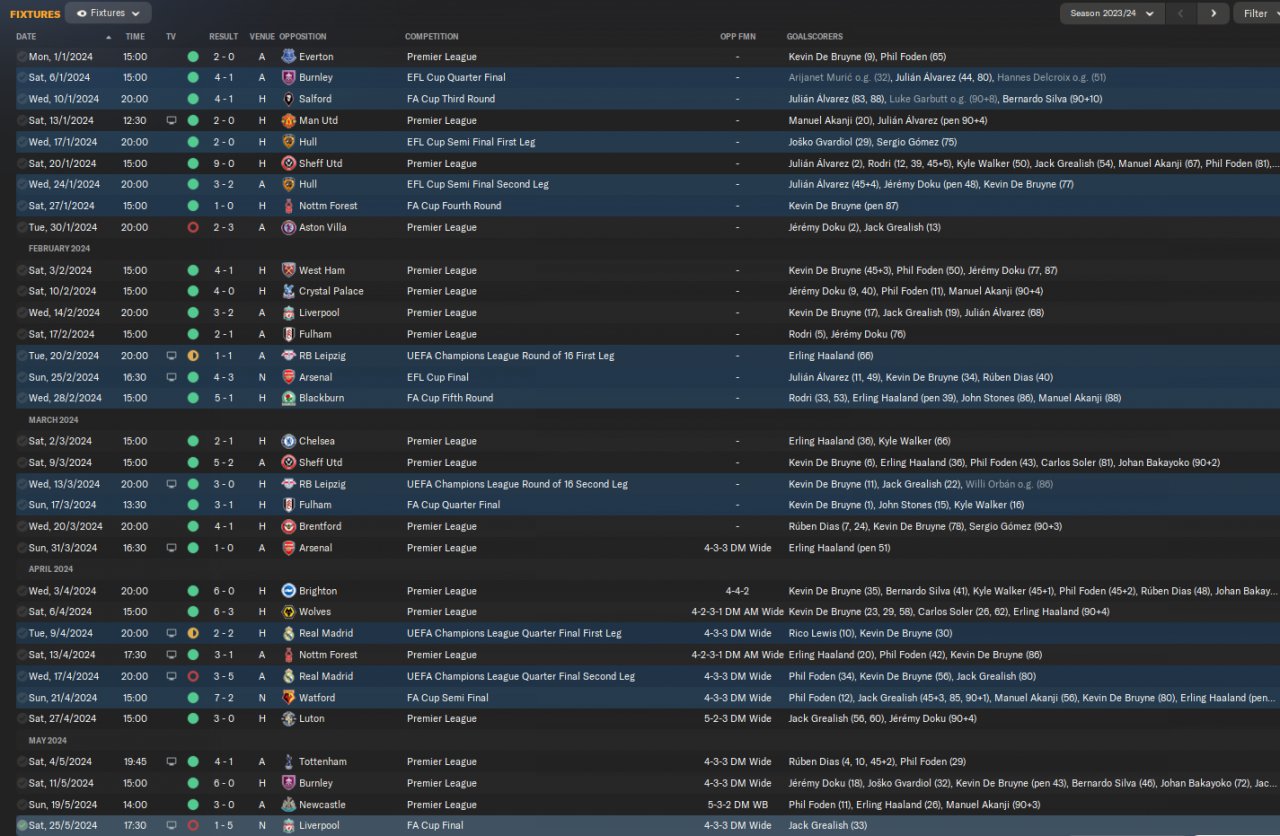
Task: Go to the next season arrow
Action: point(1213,13)
